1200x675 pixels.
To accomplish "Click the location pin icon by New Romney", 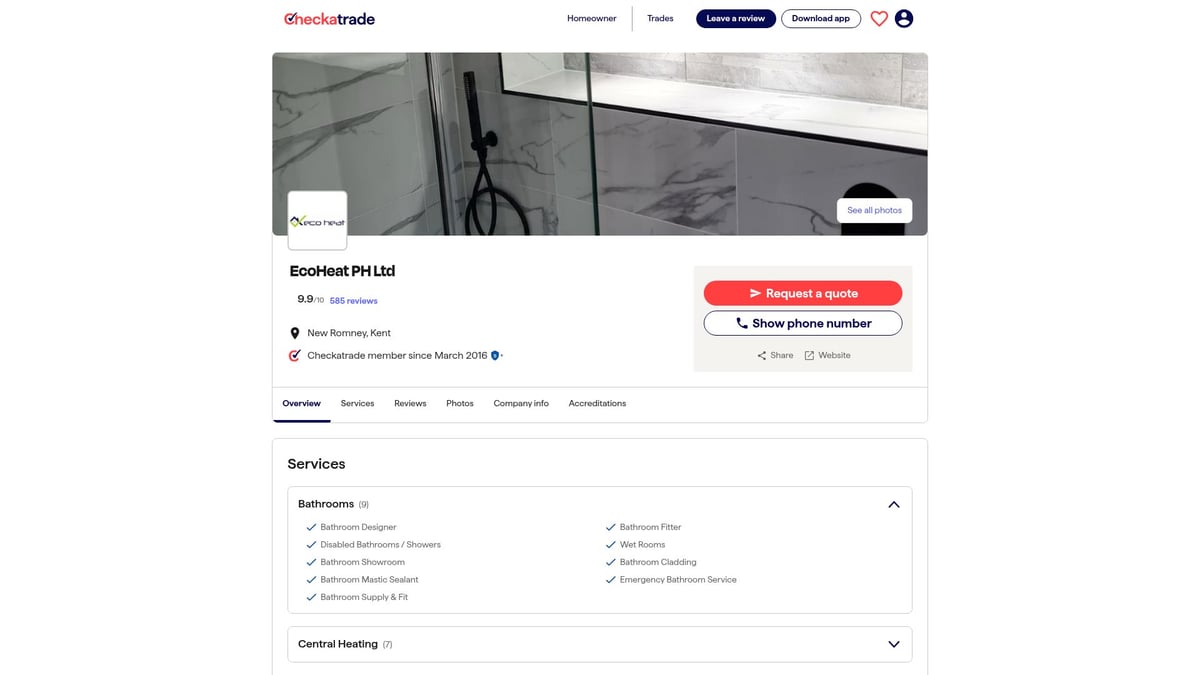I will (x=295, y=333).
